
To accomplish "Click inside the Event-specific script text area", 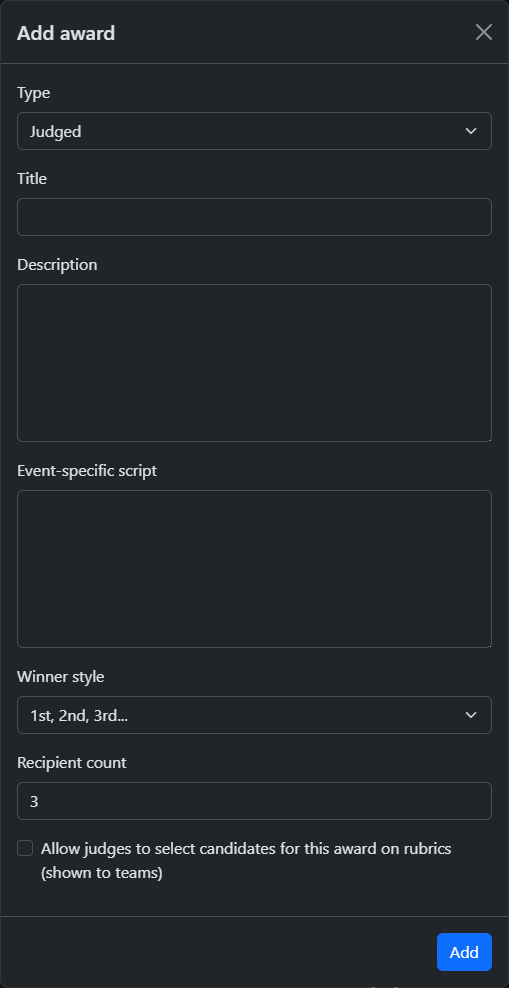I will click(254, 569).
